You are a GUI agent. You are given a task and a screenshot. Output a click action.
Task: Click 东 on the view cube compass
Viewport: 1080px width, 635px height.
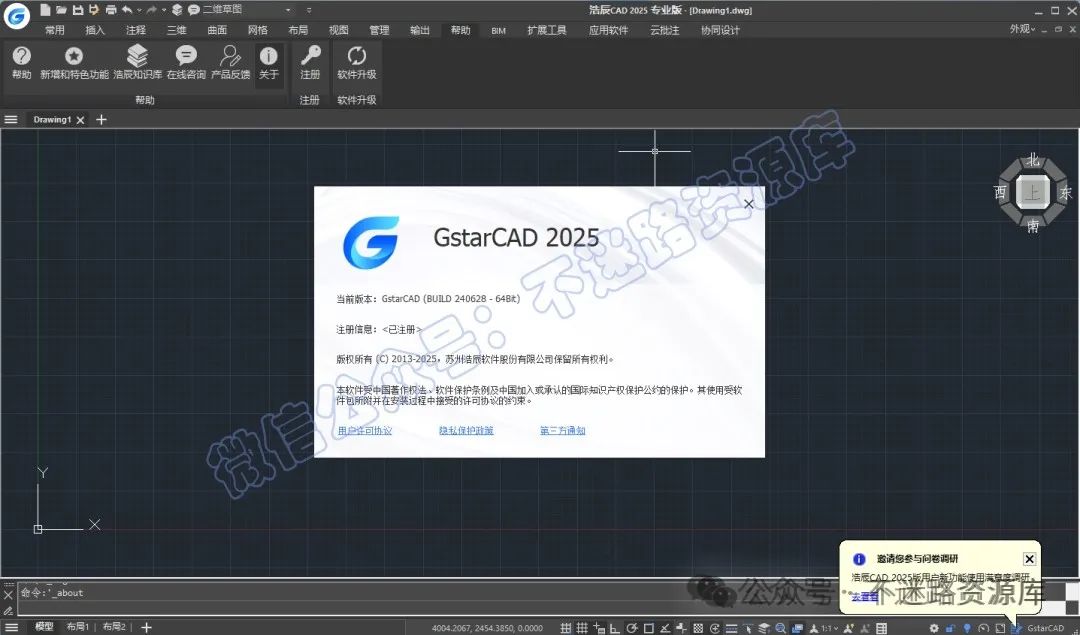click(1066, 193)
